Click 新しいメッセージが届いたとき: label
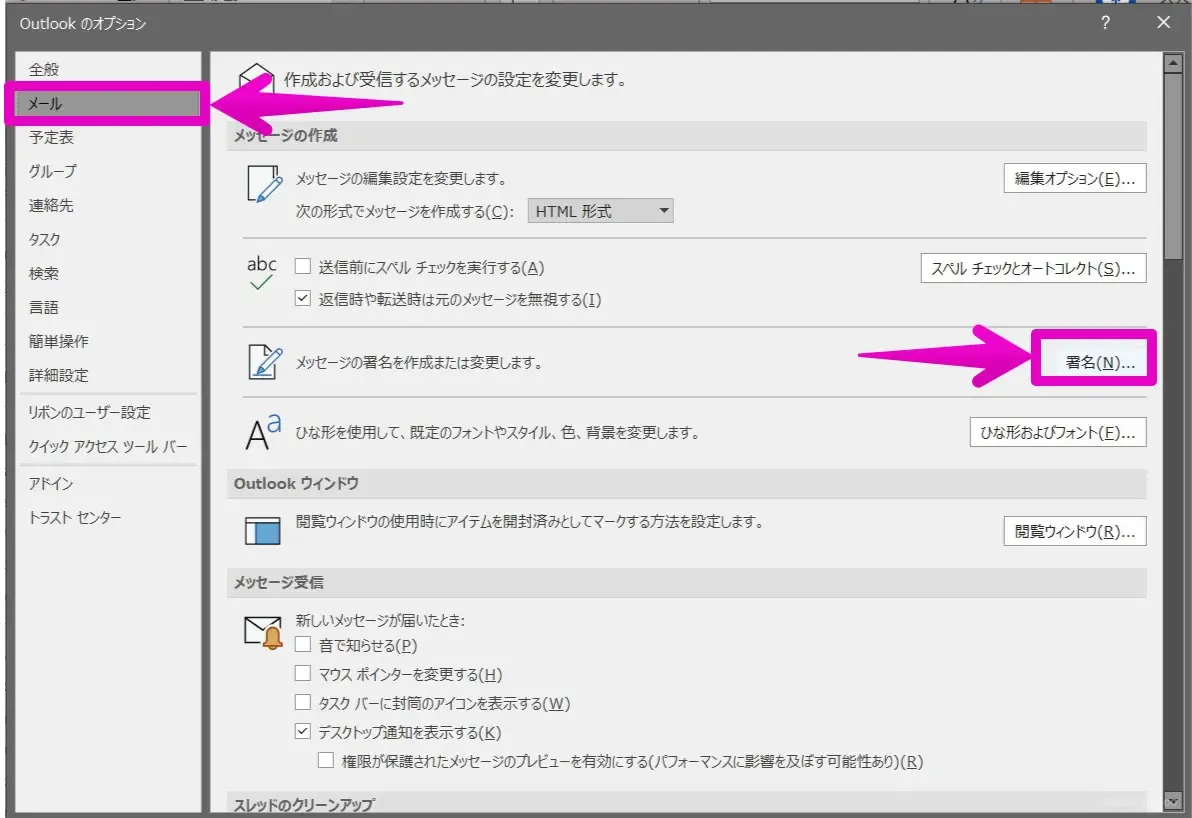 (x=380, y=620)
